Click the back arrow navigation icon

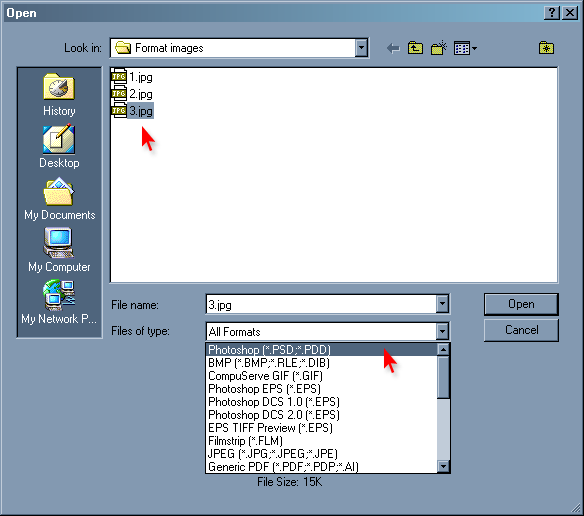click(x=393, y=48)
